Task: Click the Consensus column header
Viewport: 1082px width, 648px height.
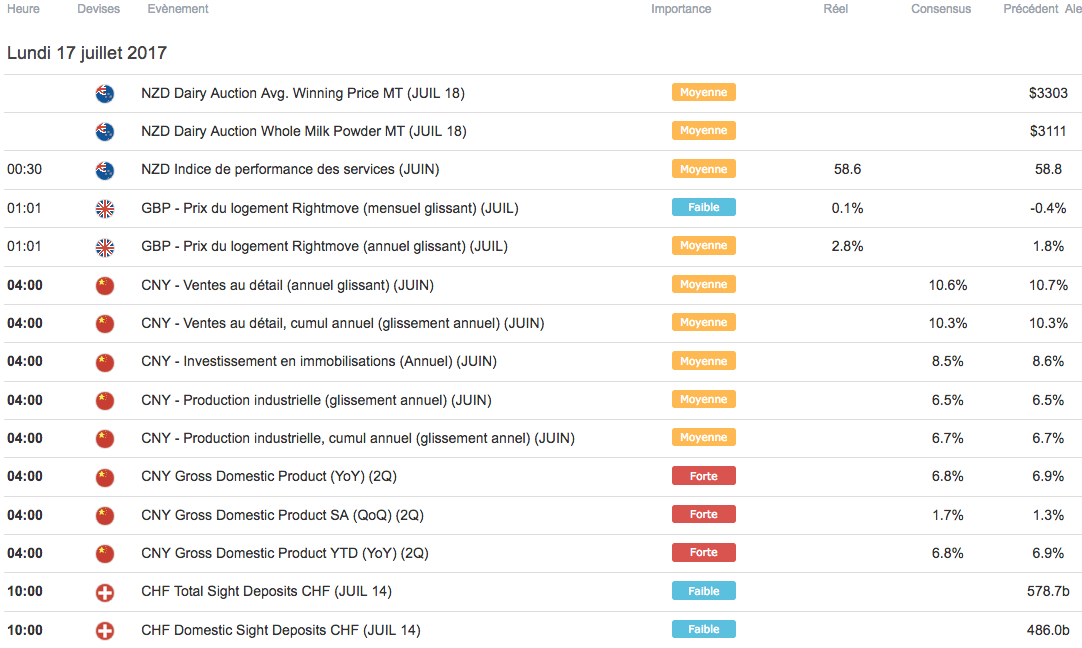Action: coord(940,9)
